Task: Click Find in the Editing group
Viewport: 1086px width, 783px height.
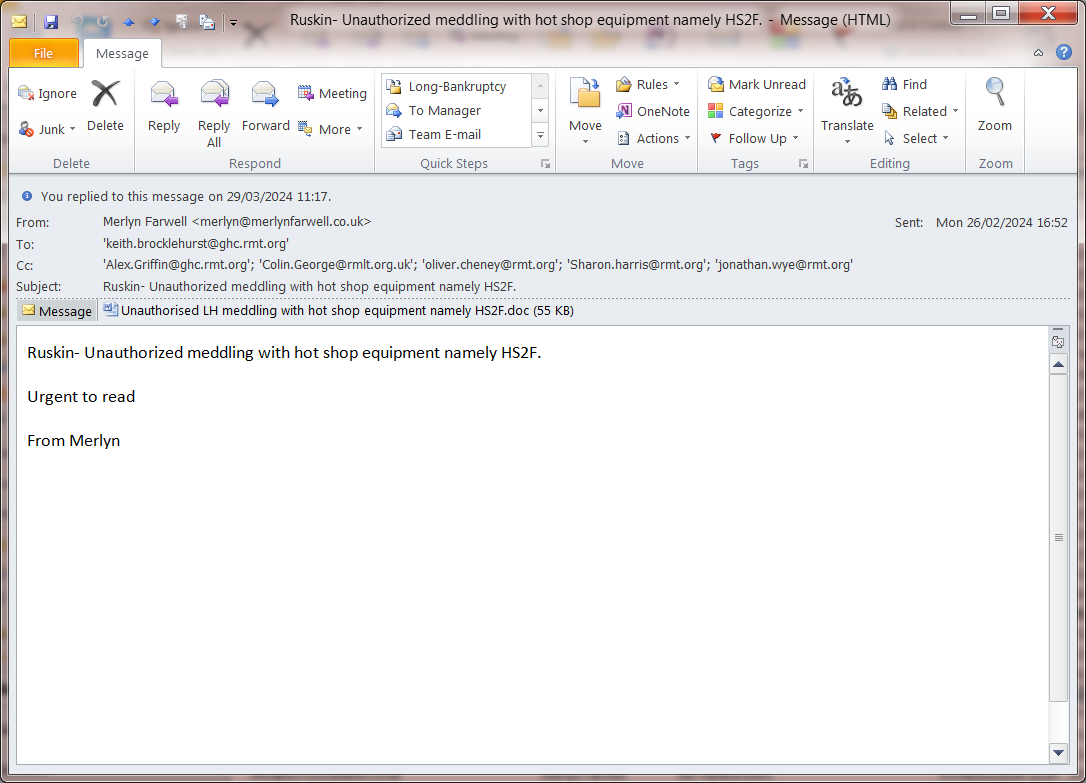Action: point(904,84)
